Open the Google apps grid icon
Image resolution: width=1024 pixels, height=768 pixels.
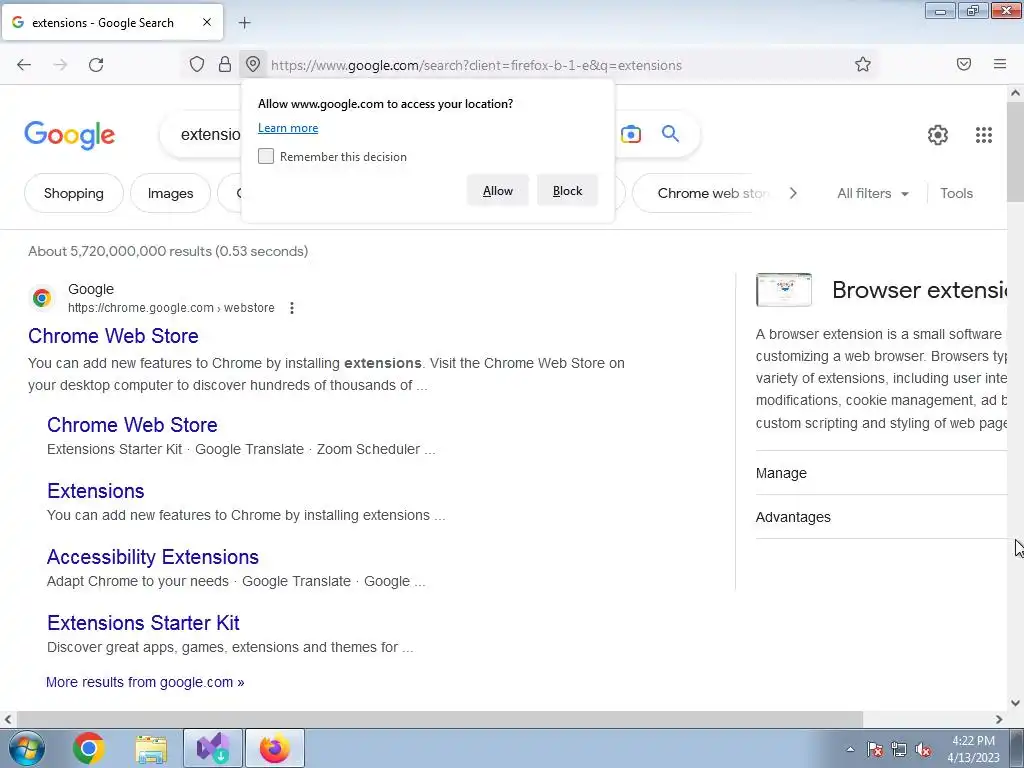984,135
